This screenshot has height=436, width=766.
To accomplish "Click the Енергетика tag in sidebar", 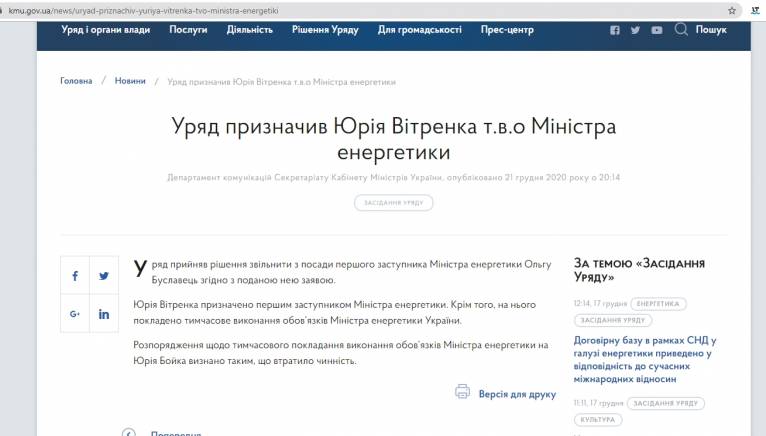I will tap(658, 304).
